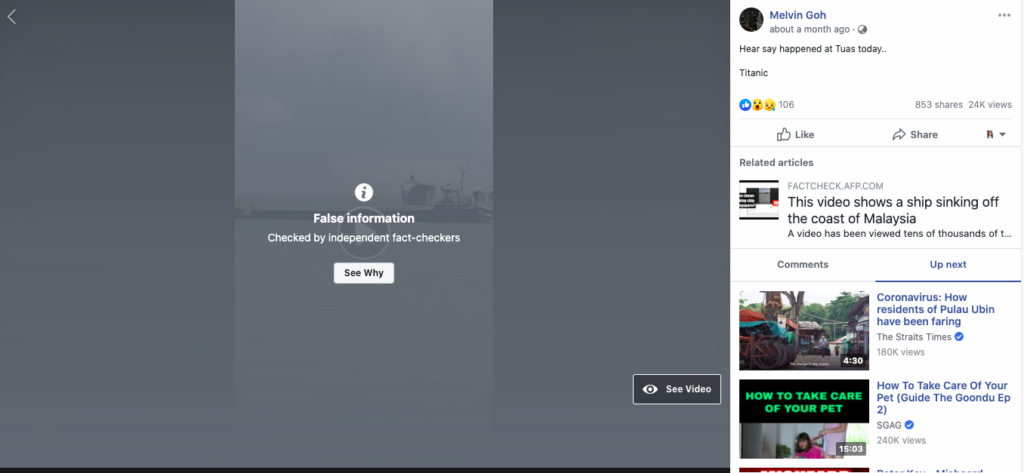
Task: Switch to the Comments tab
Action: pyautogui.click(x=803, y=265)
